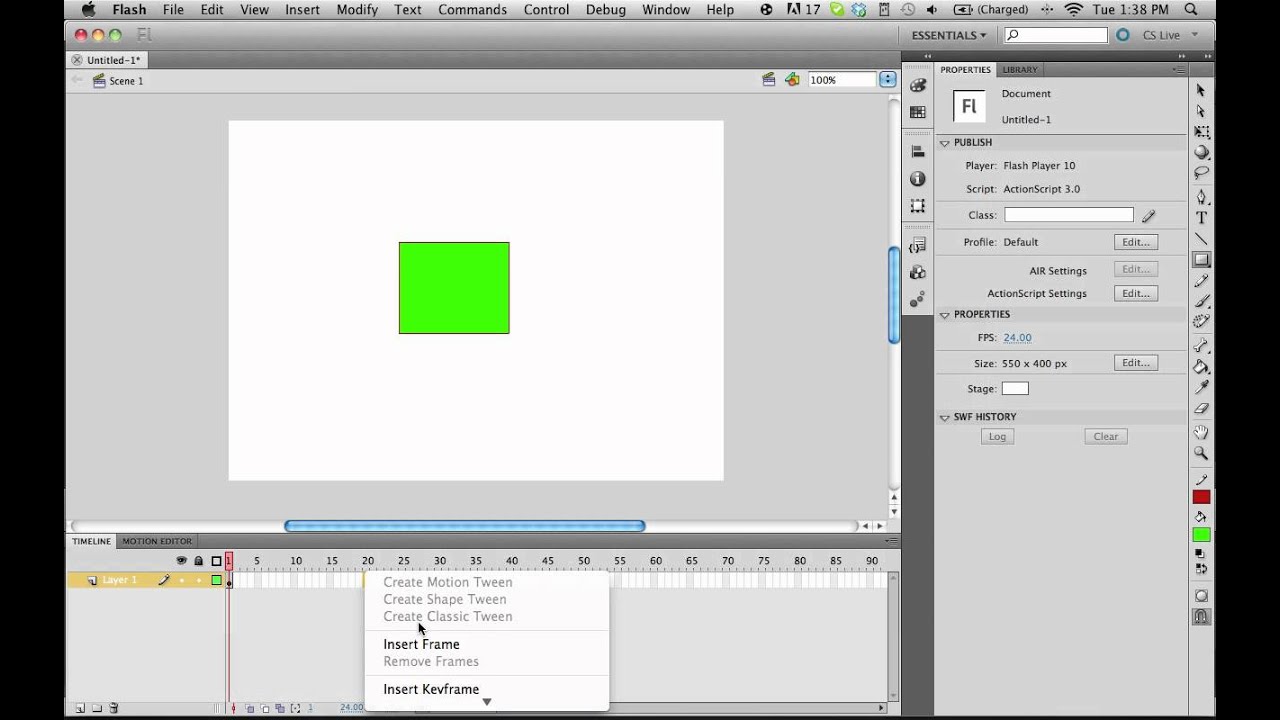Toggle Onion Skin button
Screen dimensions: 1280x720
pos(249,708)
